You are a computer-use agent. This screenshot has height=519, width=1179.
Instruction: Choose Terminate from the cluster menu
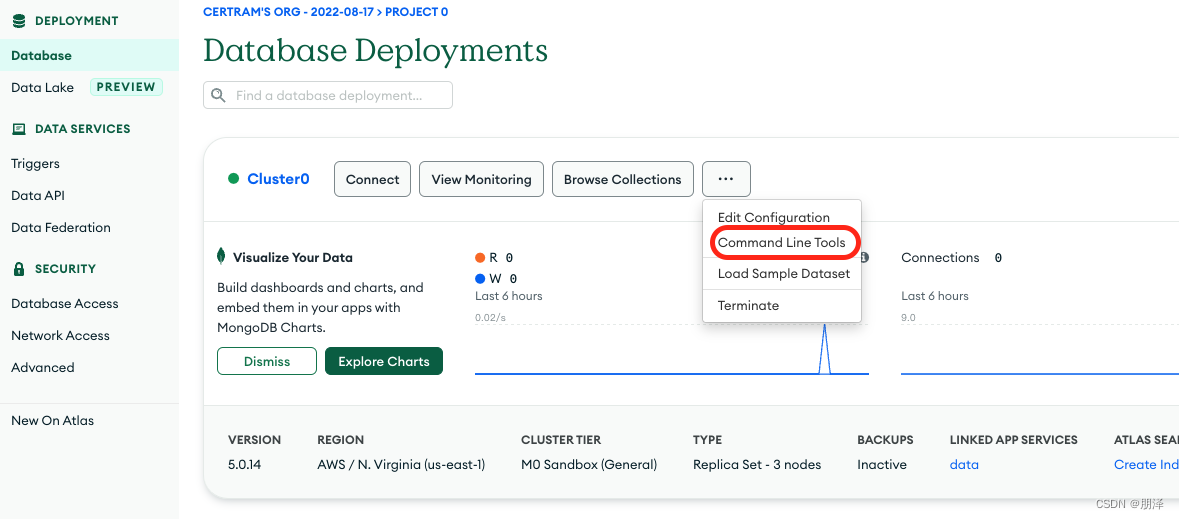coord(748,305)
